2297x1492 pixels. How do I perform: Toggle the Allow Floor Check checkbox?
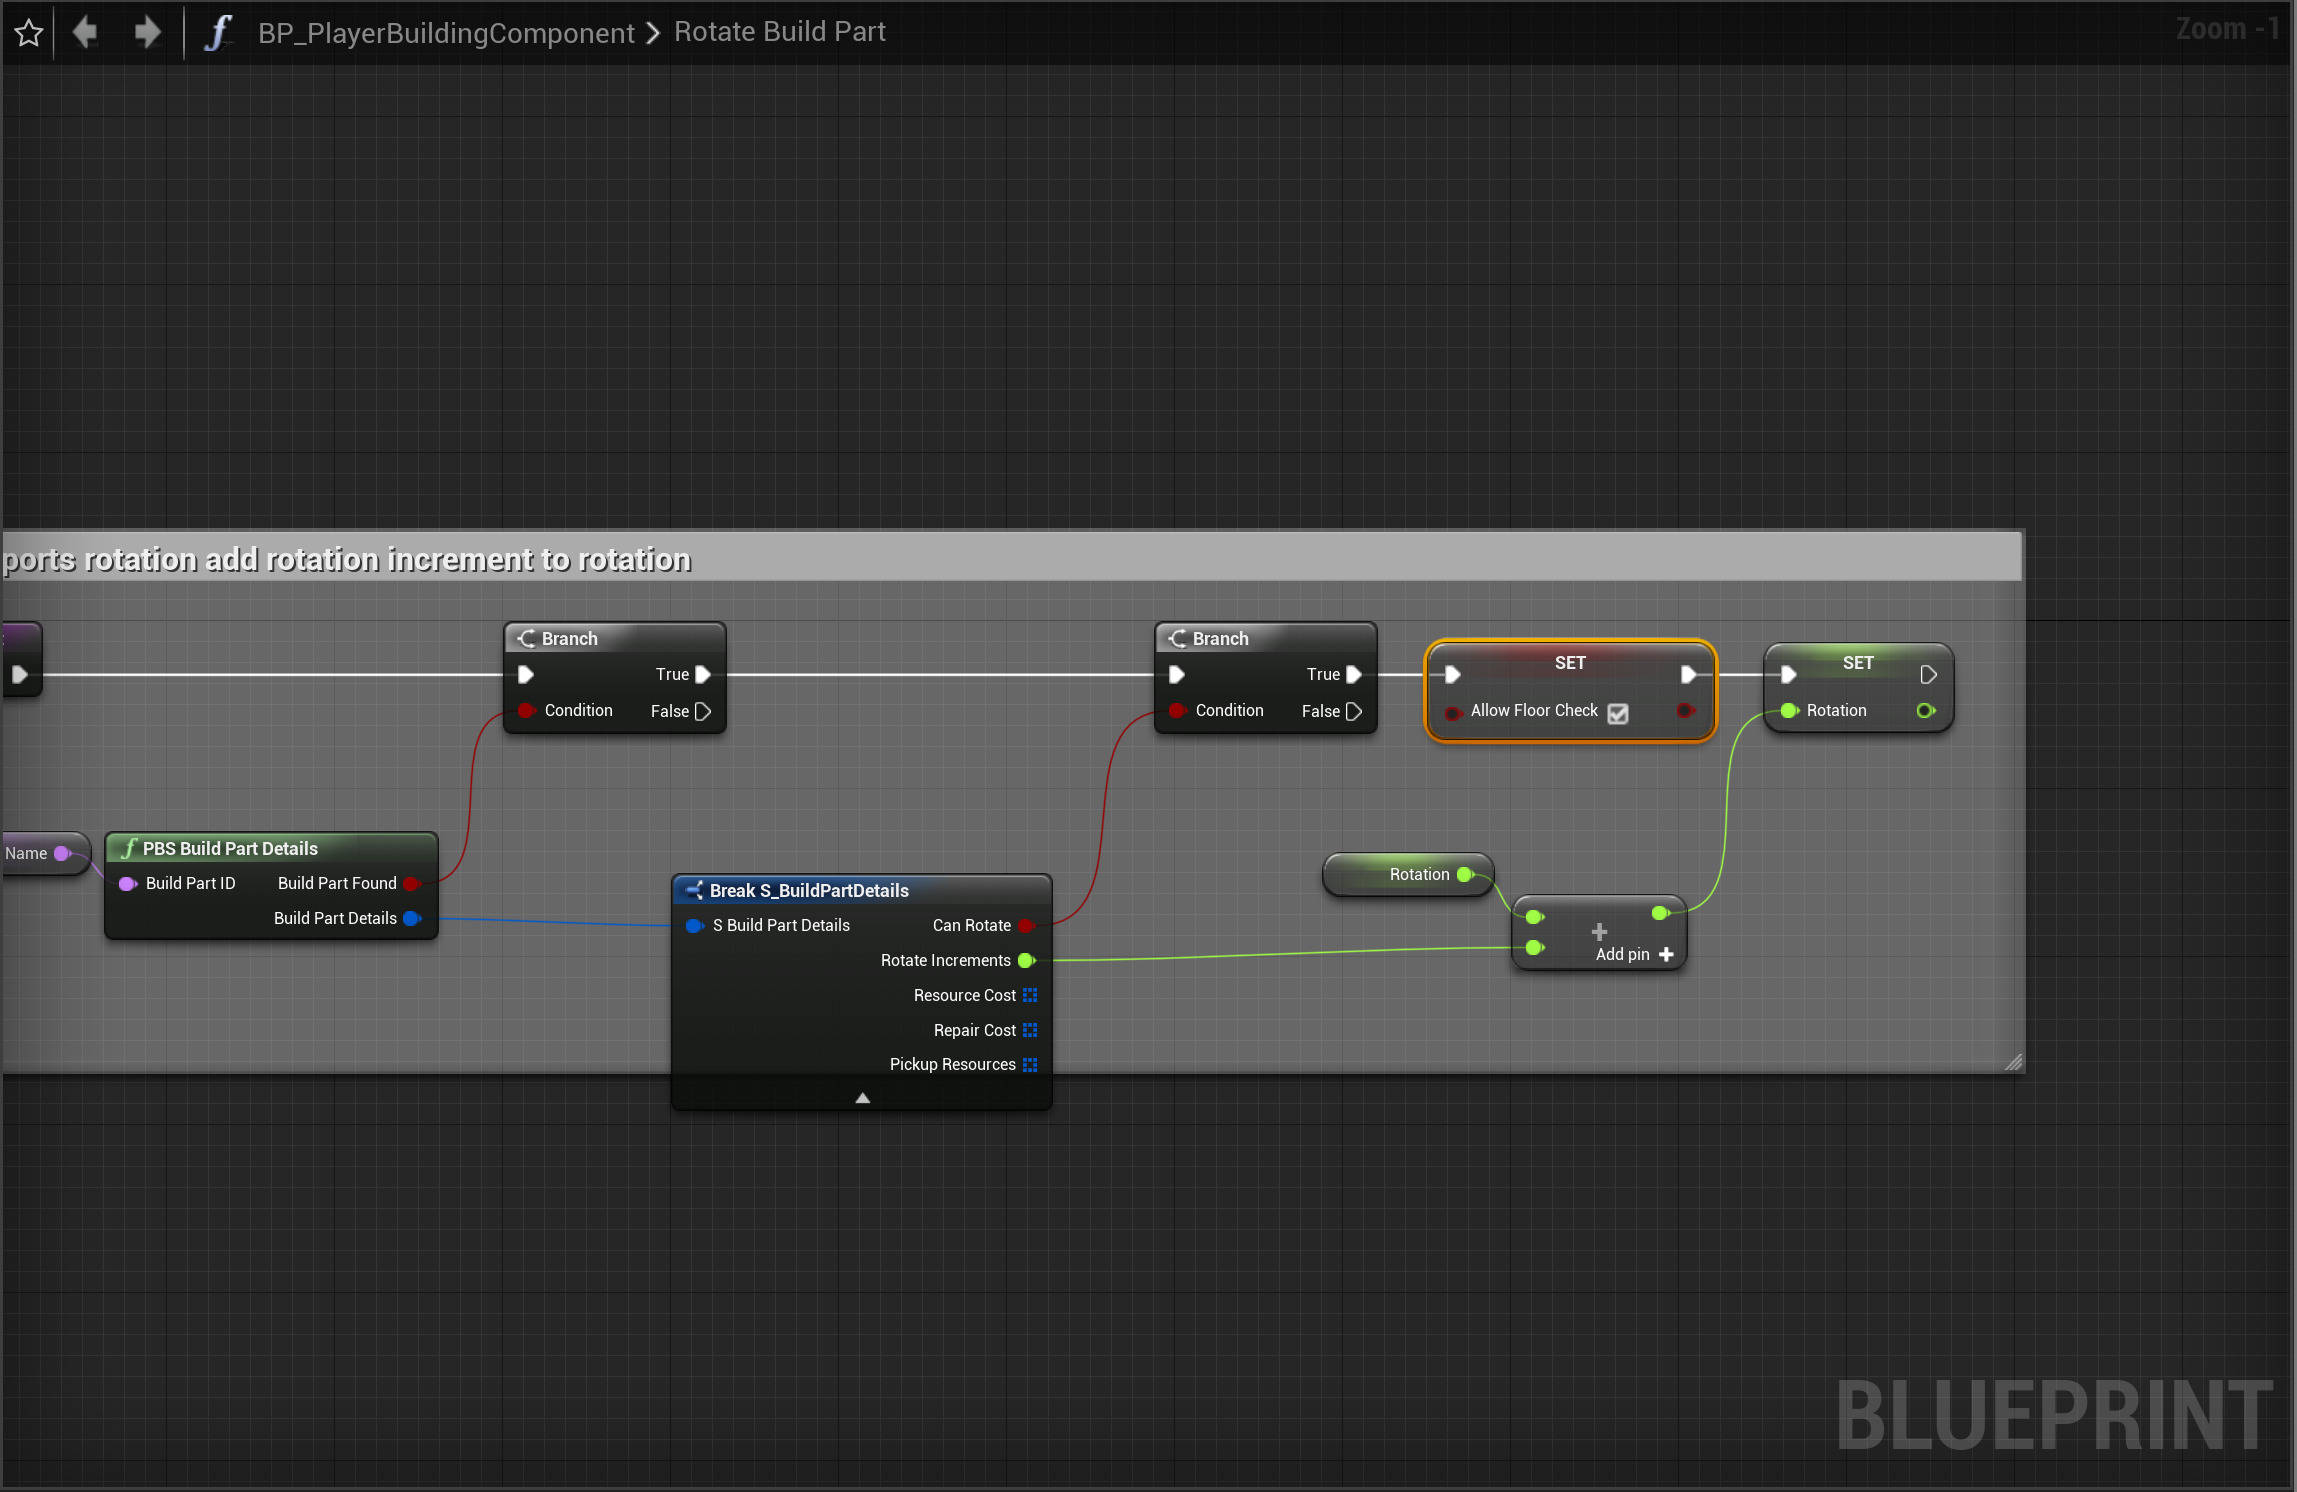tap(1617, 713)
